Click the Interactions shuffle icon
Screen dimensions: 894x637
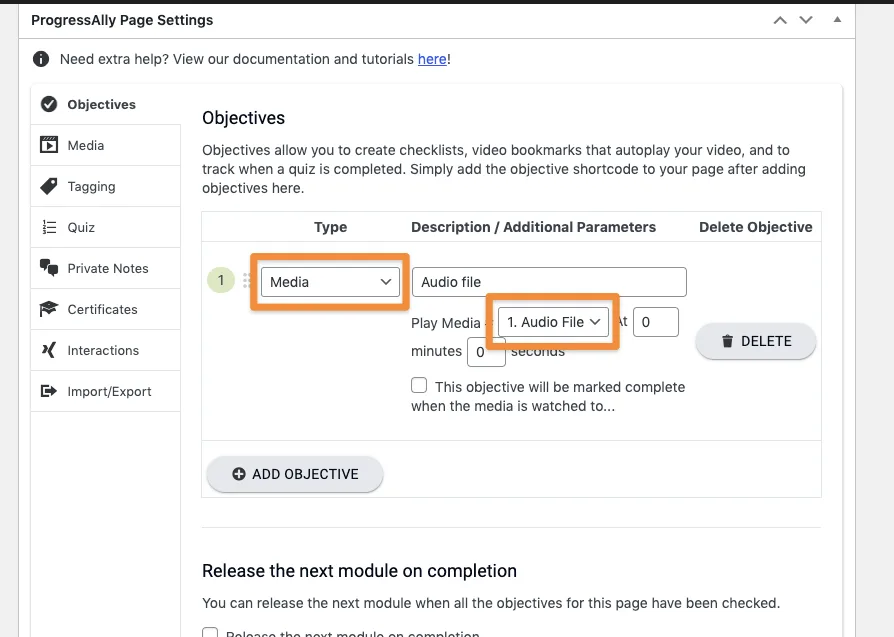point(48,351)
